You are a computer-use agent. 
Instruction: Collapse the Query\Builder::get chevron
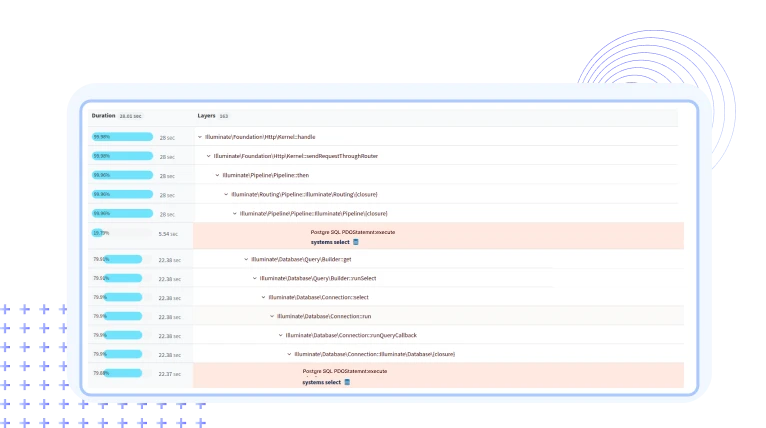[246, 259]
